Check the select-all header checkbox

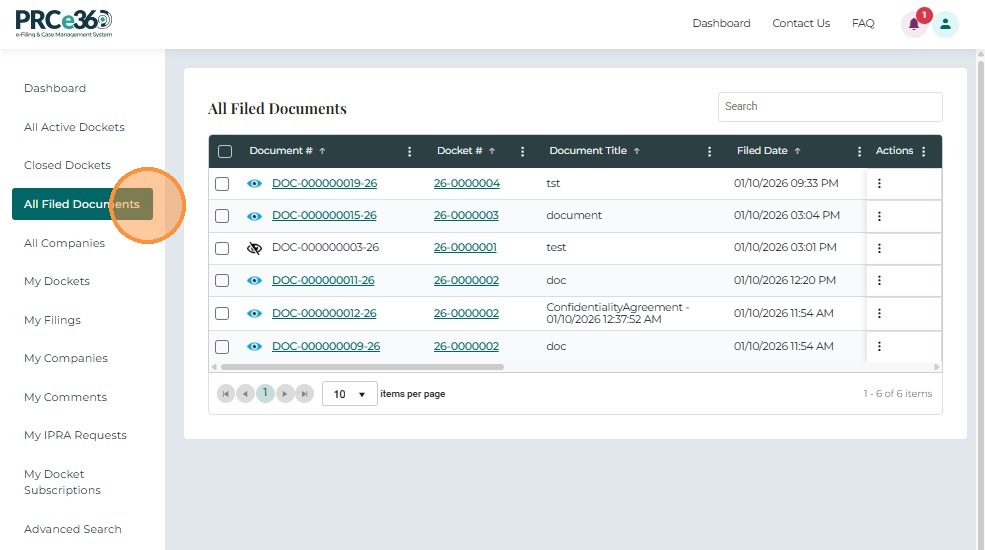[x=225, y=151]
